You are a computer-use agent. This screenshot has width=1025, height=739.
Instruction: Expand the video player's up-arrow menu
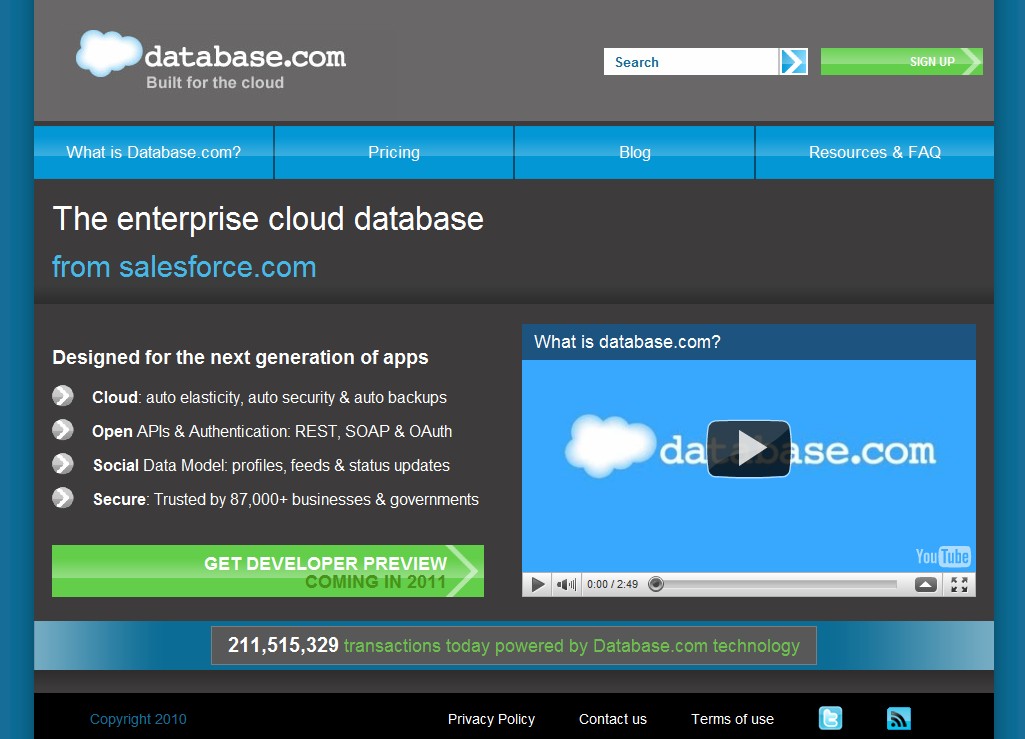[926, 584]
